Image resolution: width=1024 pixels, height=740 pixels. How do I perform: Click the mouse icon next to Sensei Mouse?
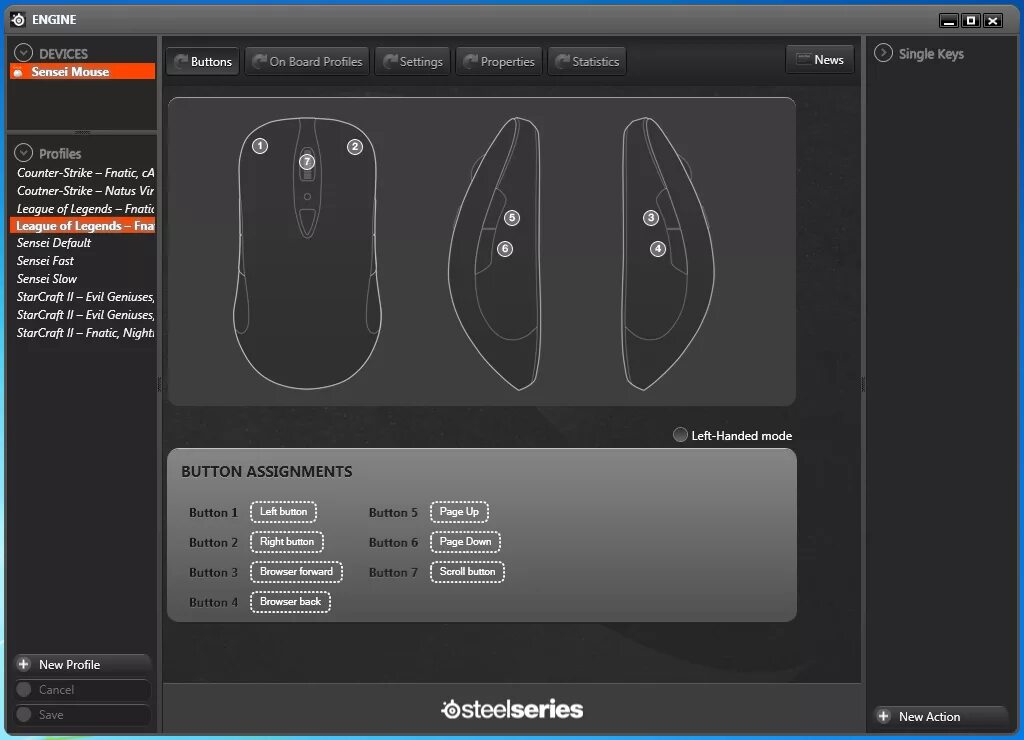pos(18,72)
